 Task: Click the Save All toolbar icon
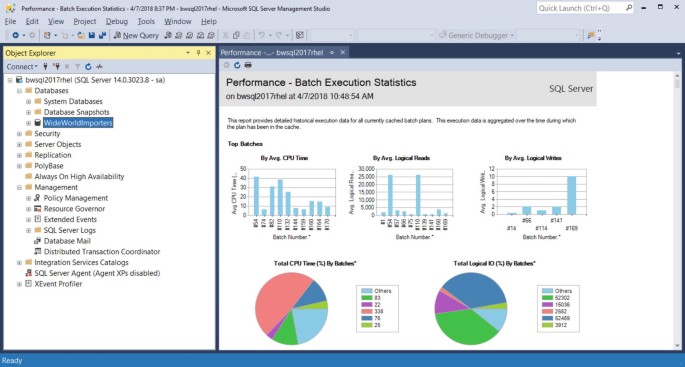(103, 35)
